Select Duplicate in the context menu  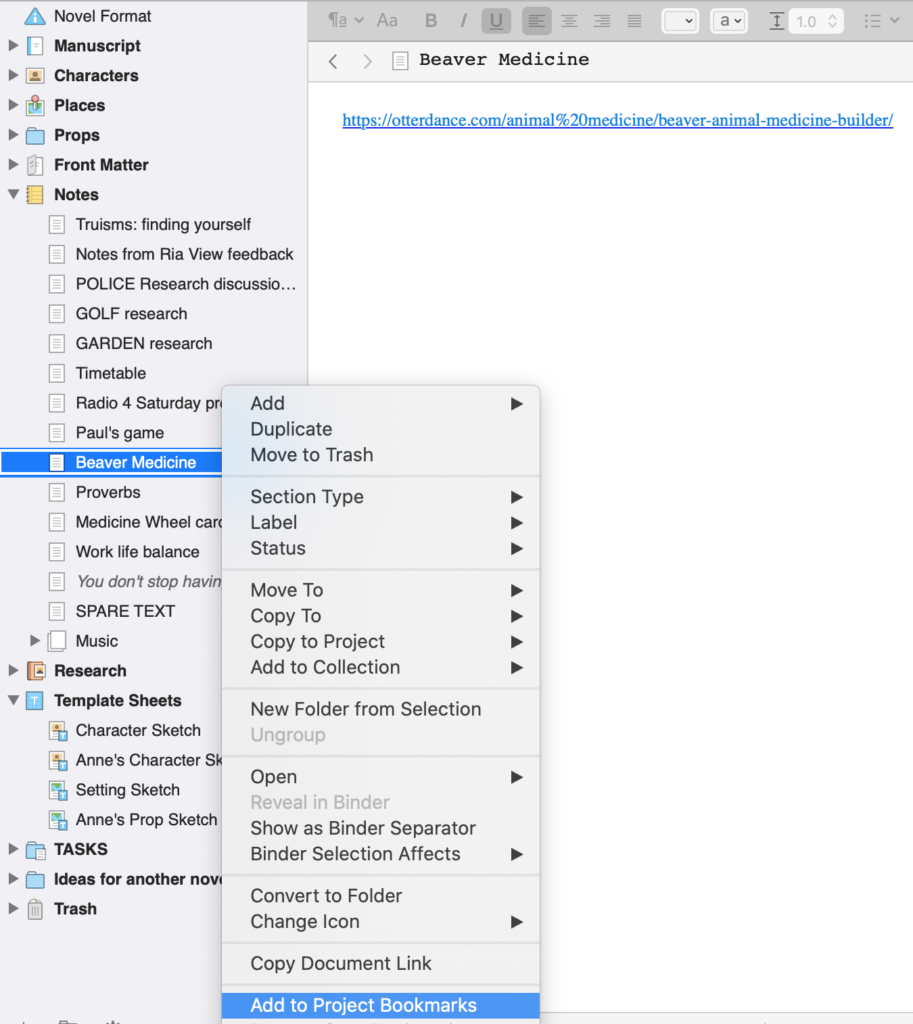coord(290,428)
